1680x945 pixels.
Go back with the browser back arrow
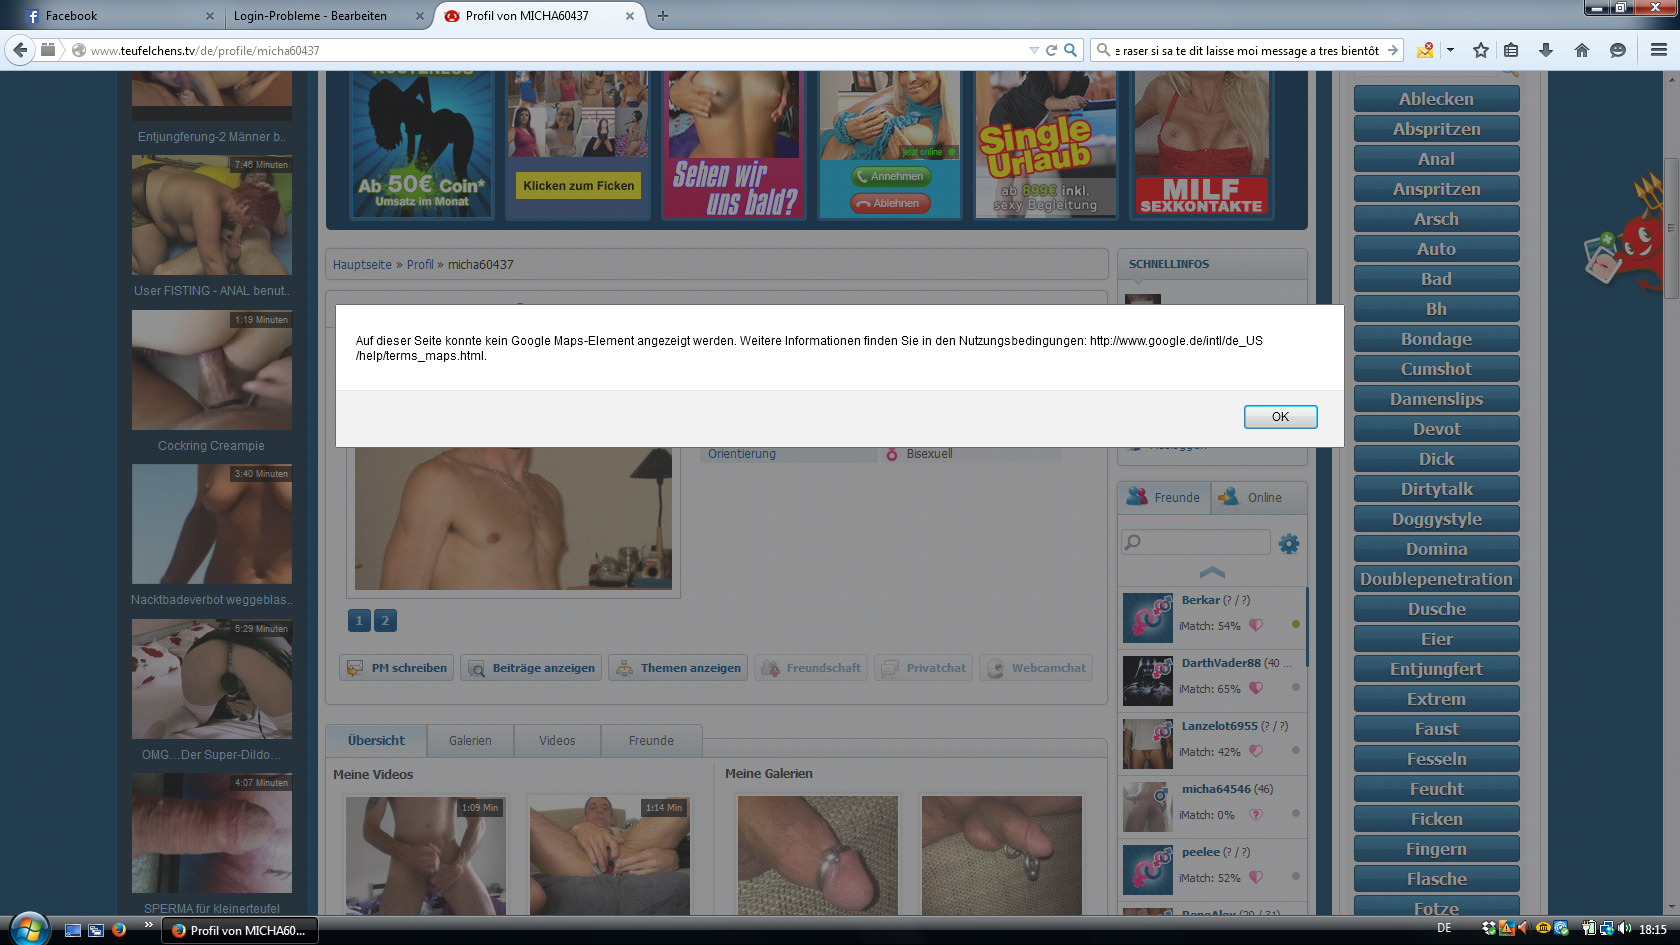click(20, 50)
